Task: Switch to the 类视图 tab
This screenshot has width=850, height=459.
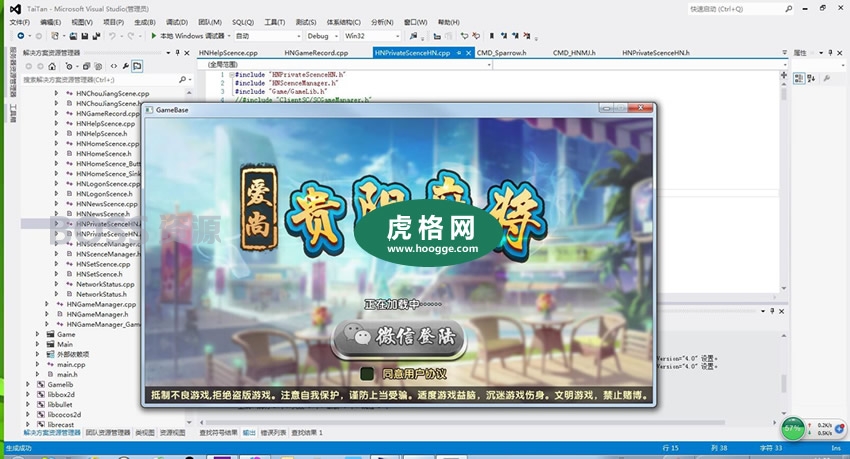Action: [x=145, y=432]
